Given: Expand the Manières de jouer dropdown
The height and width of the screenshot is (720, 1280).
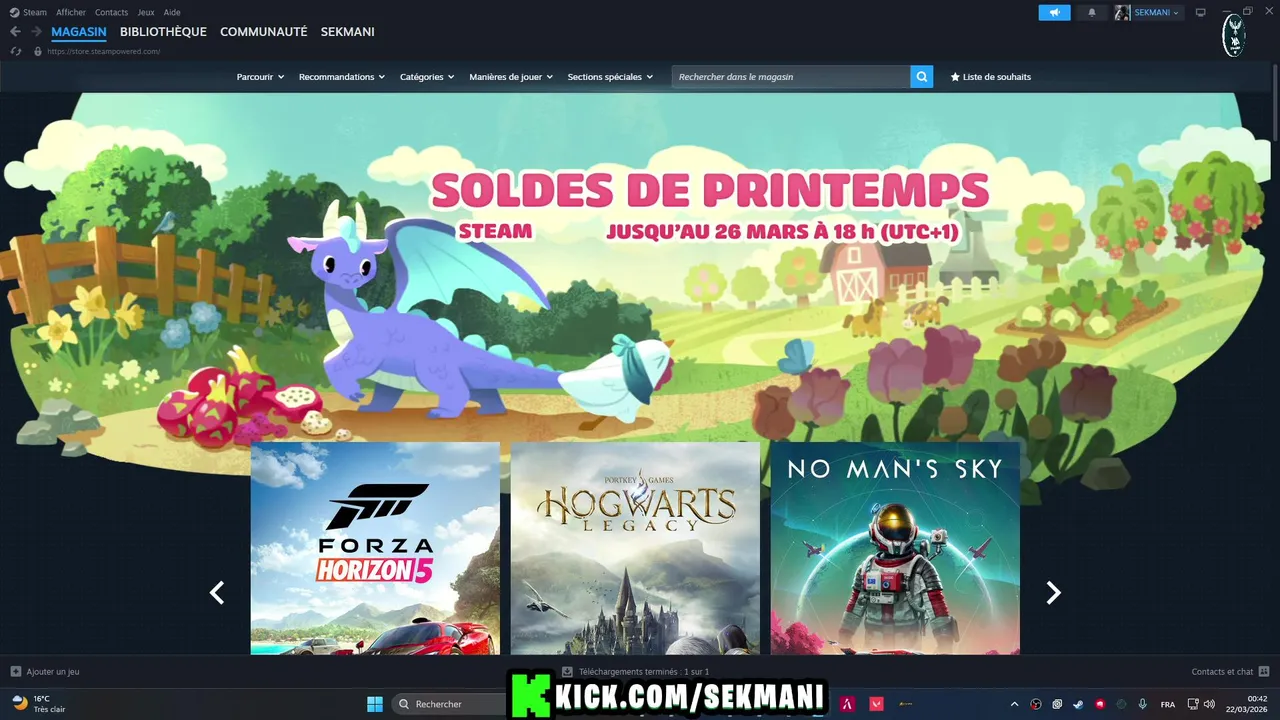Looking at the screenshot, I should pyautogui.click(x=511, y=77).
